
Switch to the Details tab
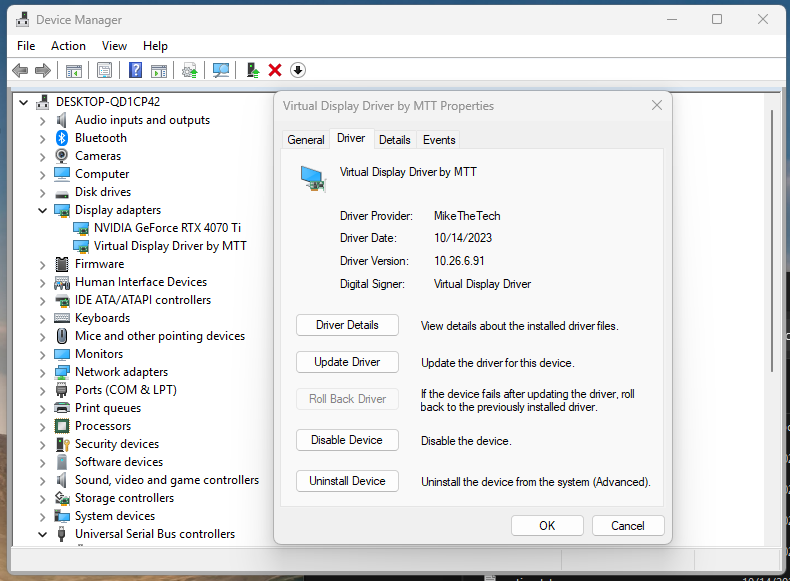[x=394, y=140]
